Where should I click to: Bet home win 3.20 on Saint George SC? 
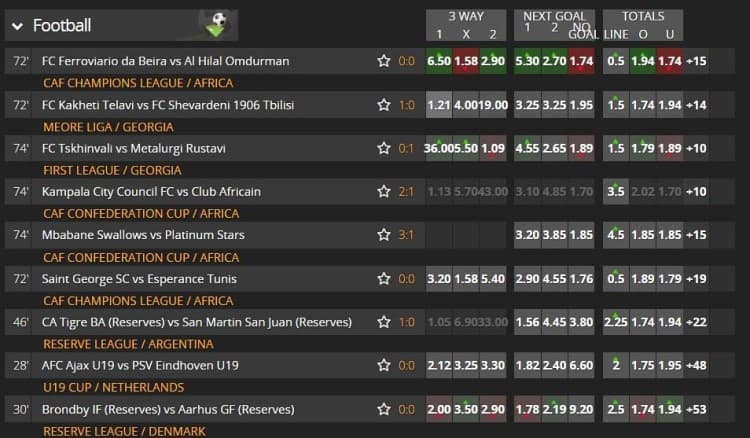(439, 279)
